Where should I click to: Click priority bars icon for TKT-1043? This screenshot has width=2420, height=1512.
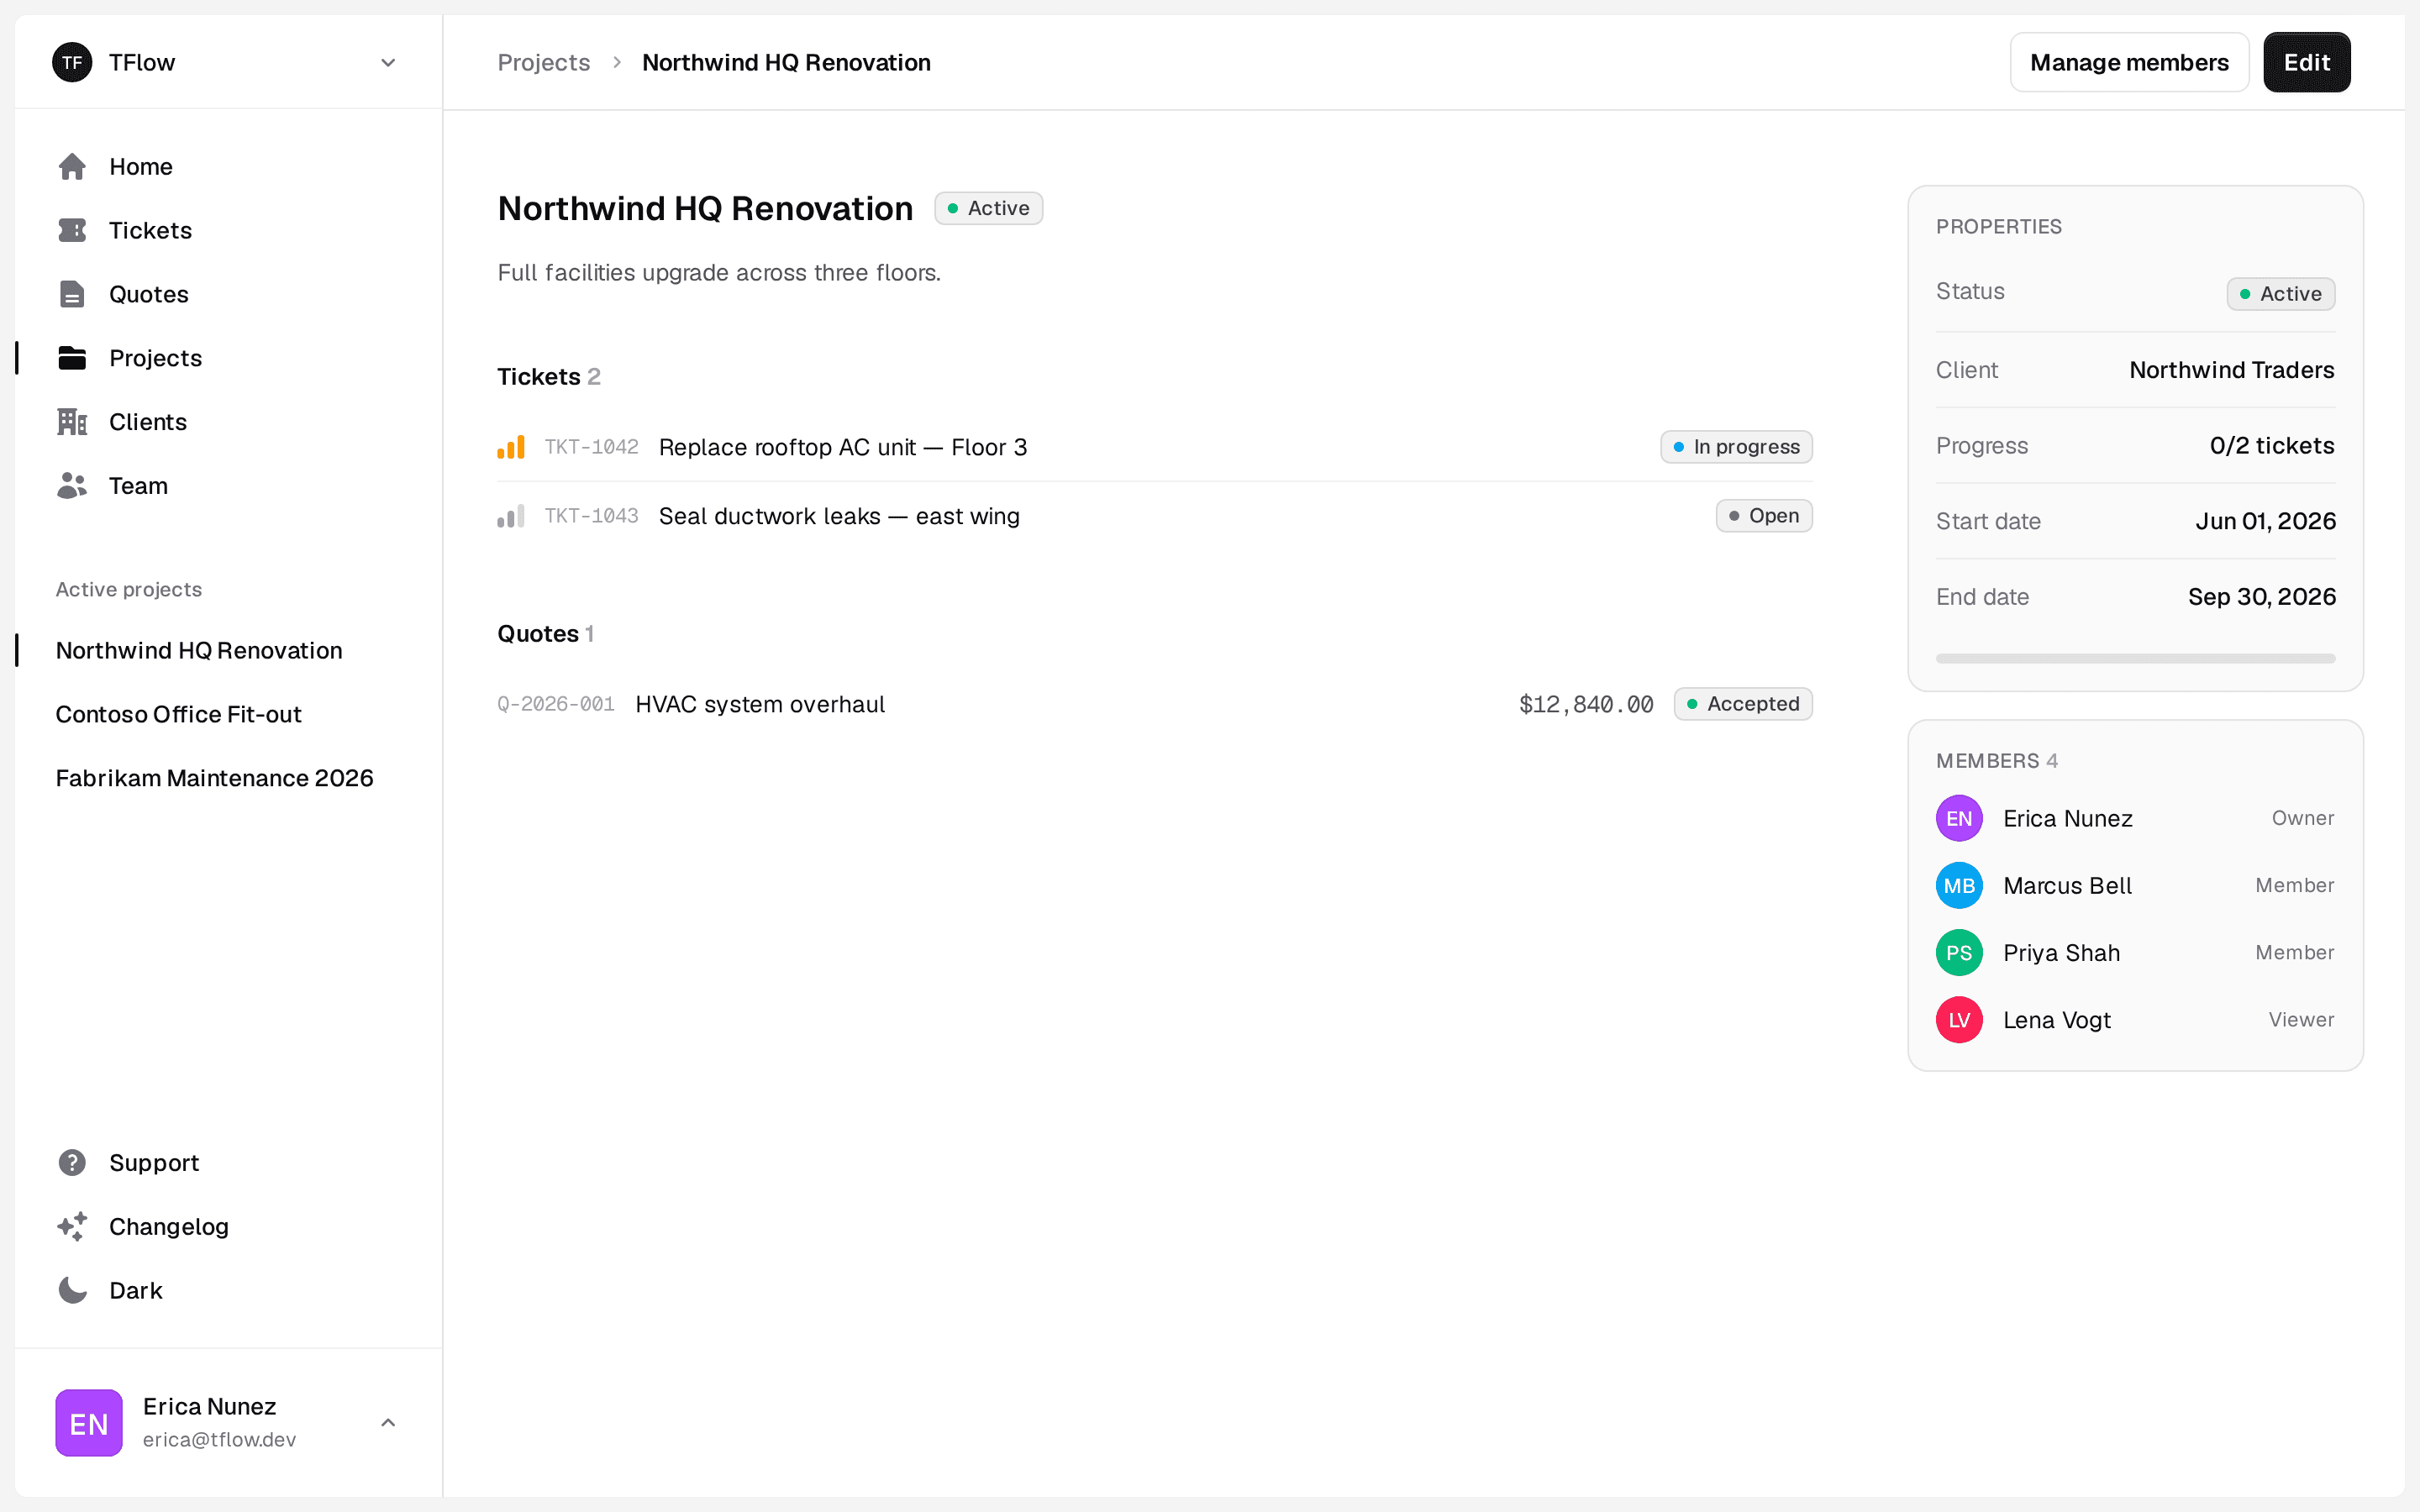point(511,516)
